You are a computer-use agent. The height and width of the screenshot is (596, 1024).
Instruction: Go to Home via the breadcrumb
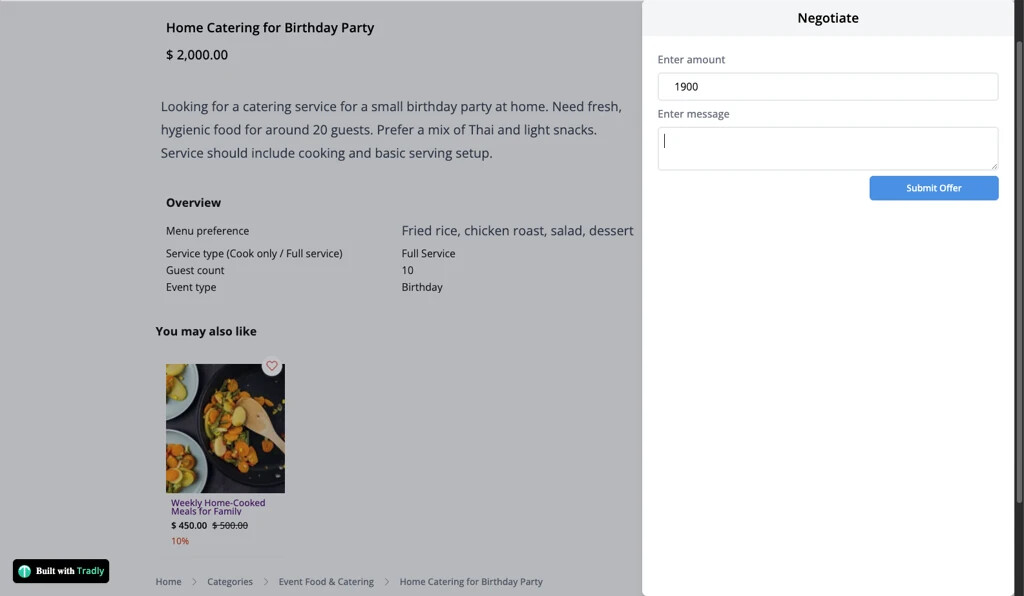click(x=168, y=582)
